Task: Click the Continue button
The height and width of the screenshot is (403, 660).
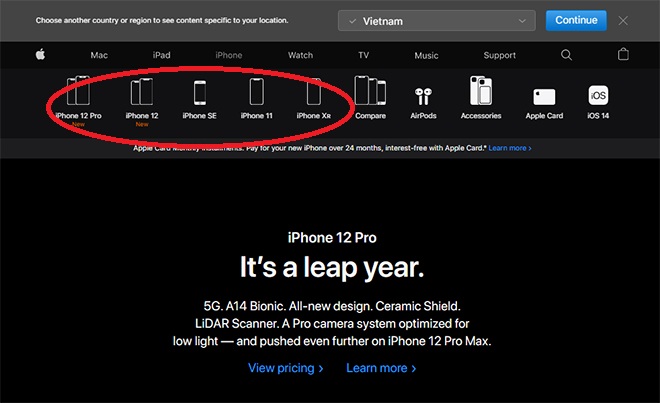Action: click(576, 20)
